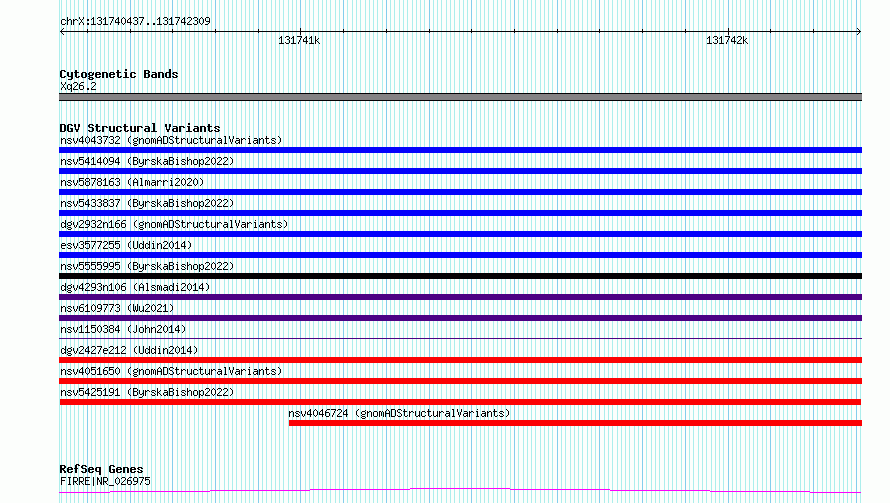Click the 131742k ruler position label
The width and height of the screenshot is (890, 503).
coord(727,40)
